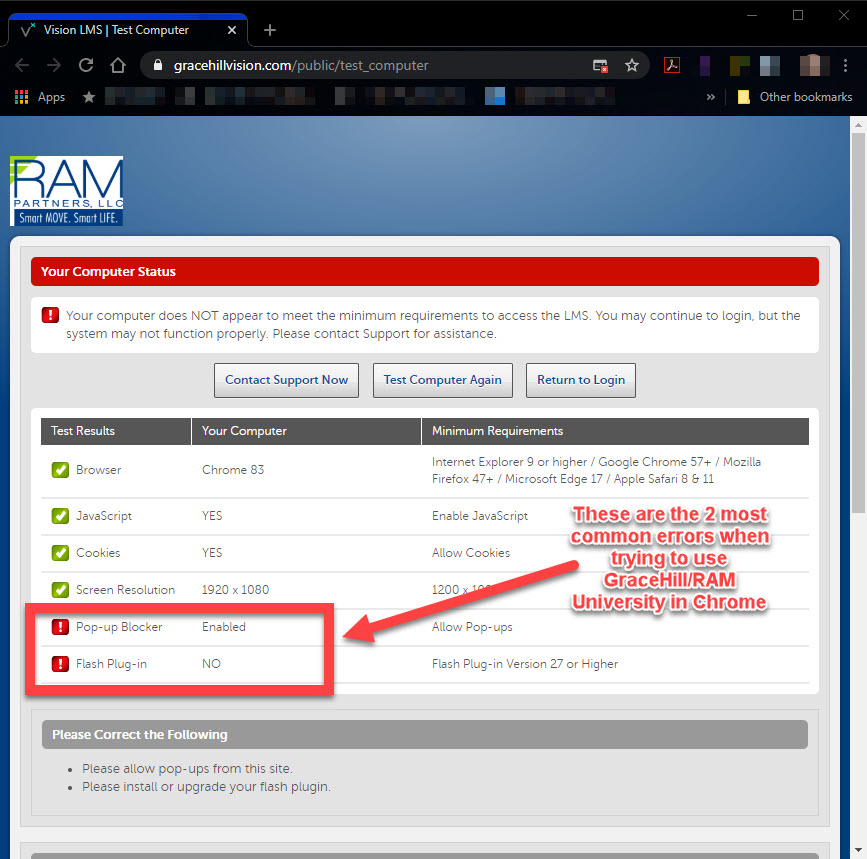Click the Chrome profile avatar
Viewport: 867px width, 859px height.
(814, 65)
